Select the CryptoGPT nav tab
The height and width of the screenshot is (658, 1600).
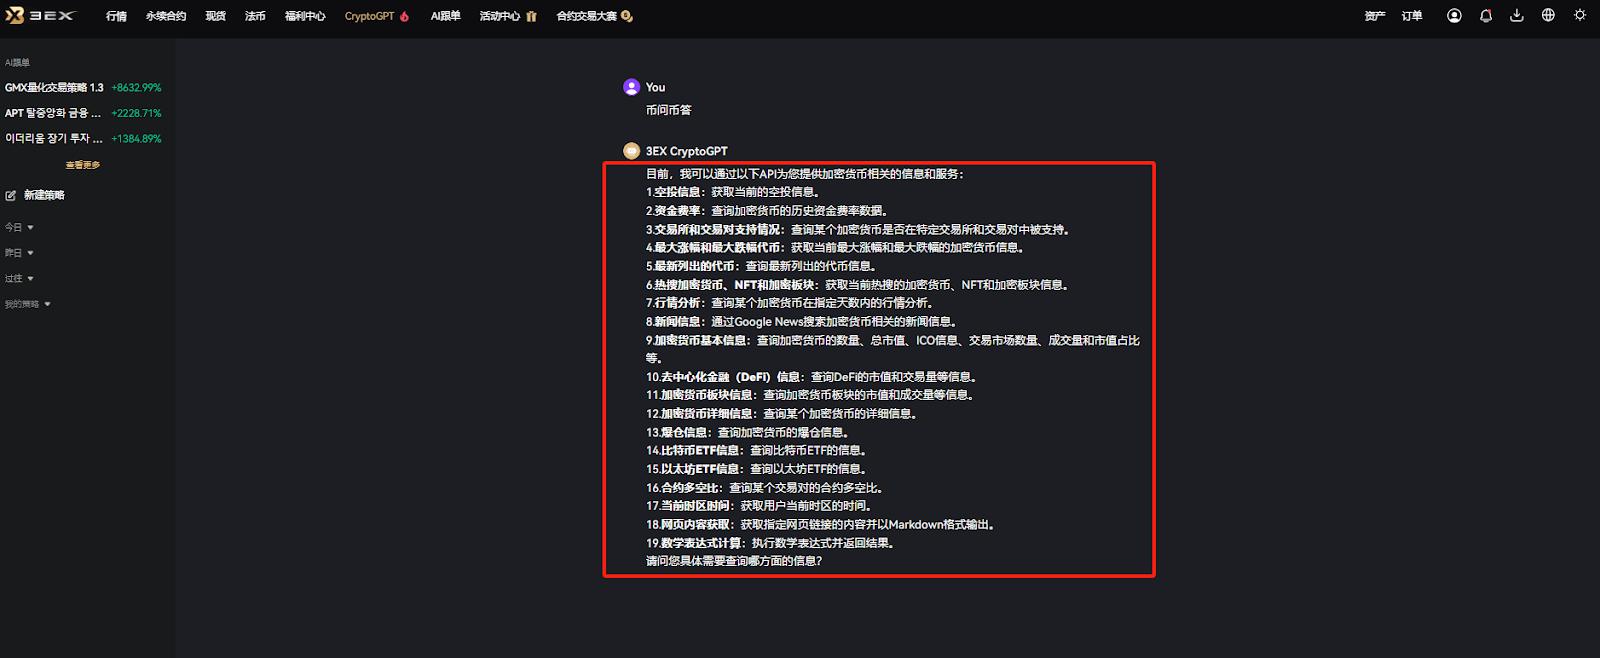377,16
